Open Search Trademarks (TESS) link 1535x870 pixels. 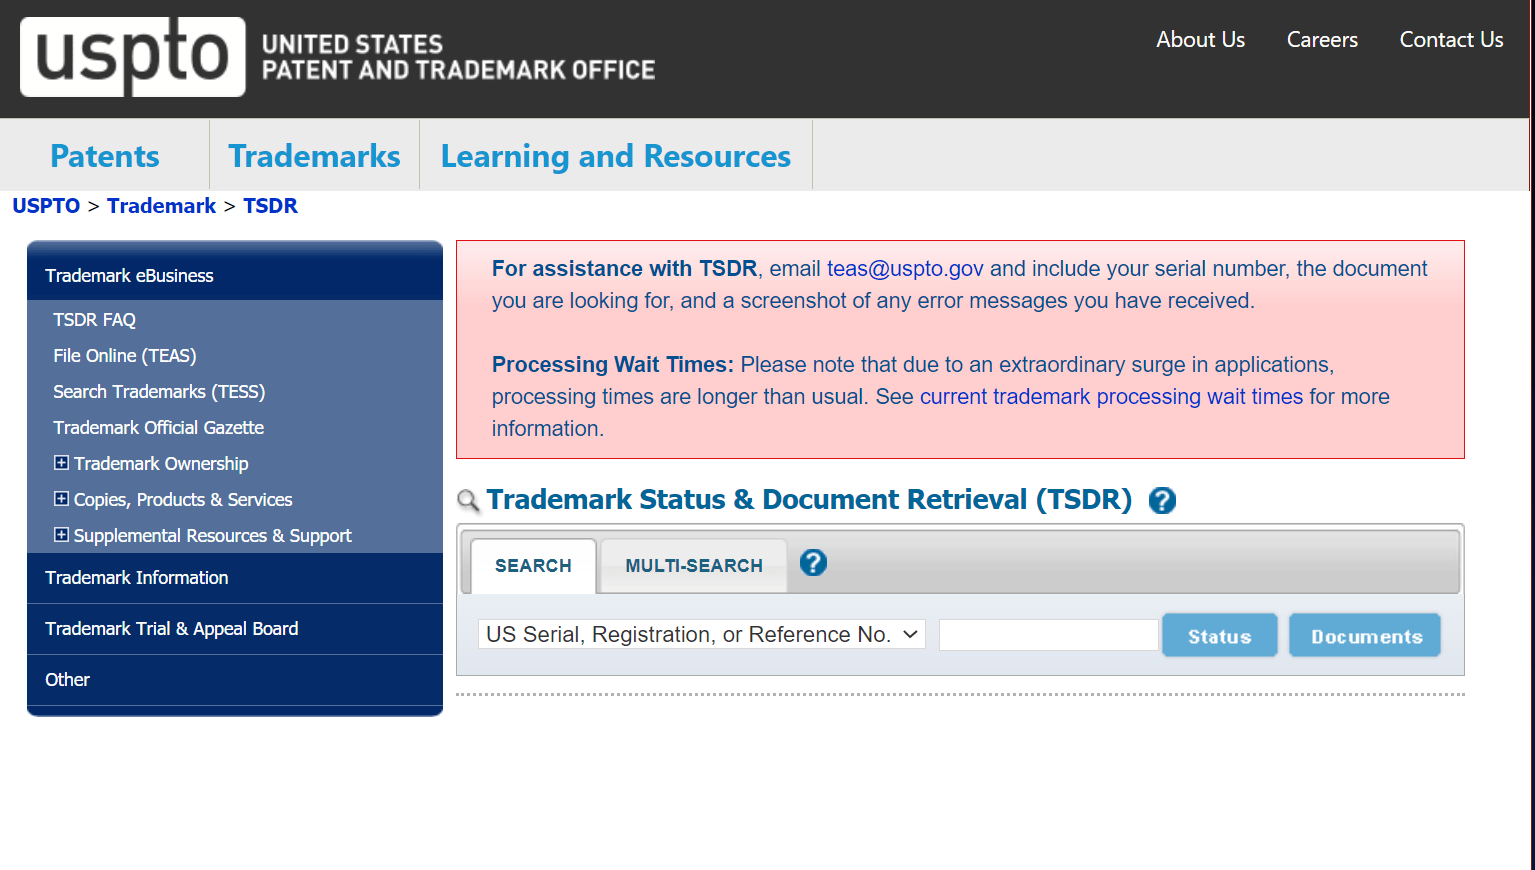click(159, 392)
